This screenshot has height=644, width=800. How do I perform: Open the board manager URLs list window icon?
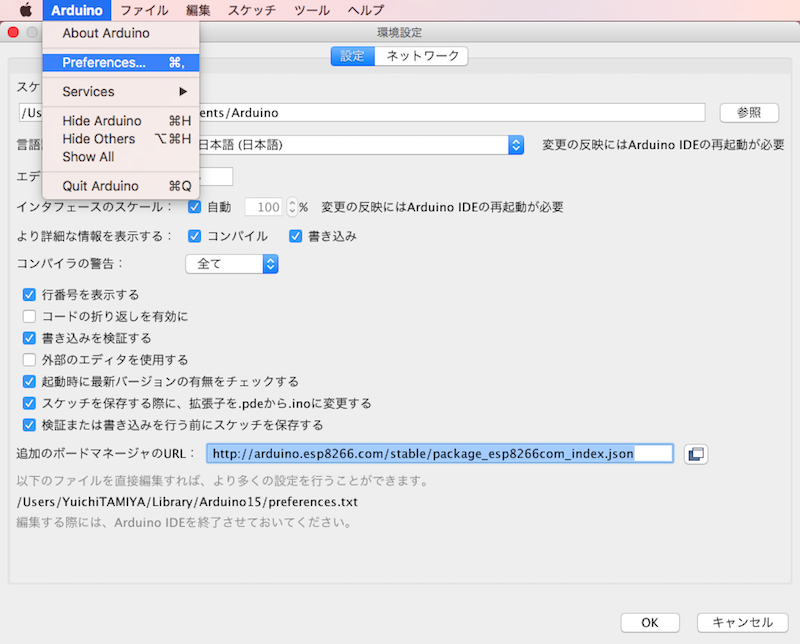[696, 454]
